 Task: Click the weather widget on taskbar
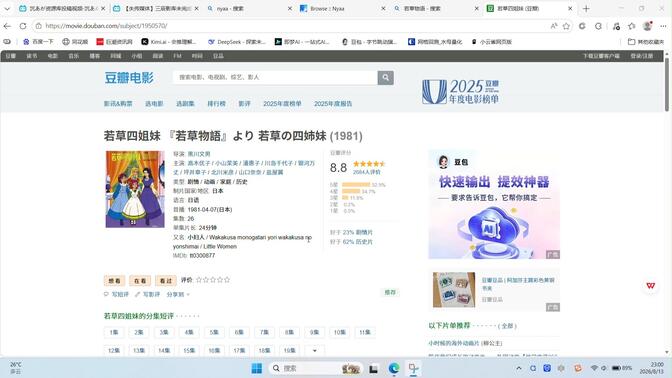pos(15,368)
